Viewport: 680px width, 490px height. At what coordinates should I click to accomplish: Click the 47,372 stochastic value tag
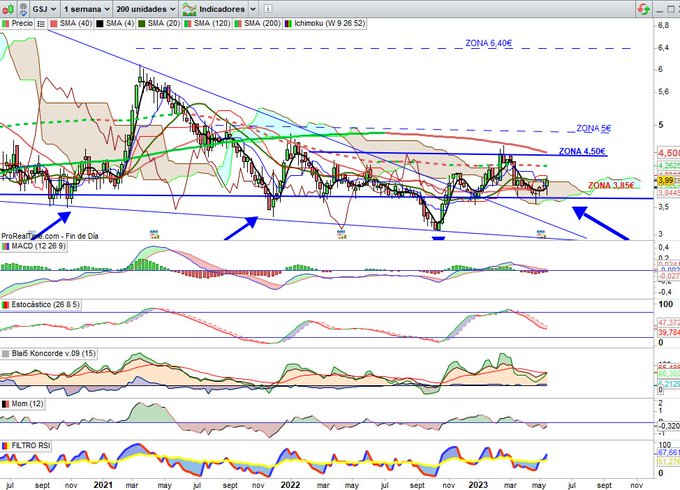(x=669, y=323)
